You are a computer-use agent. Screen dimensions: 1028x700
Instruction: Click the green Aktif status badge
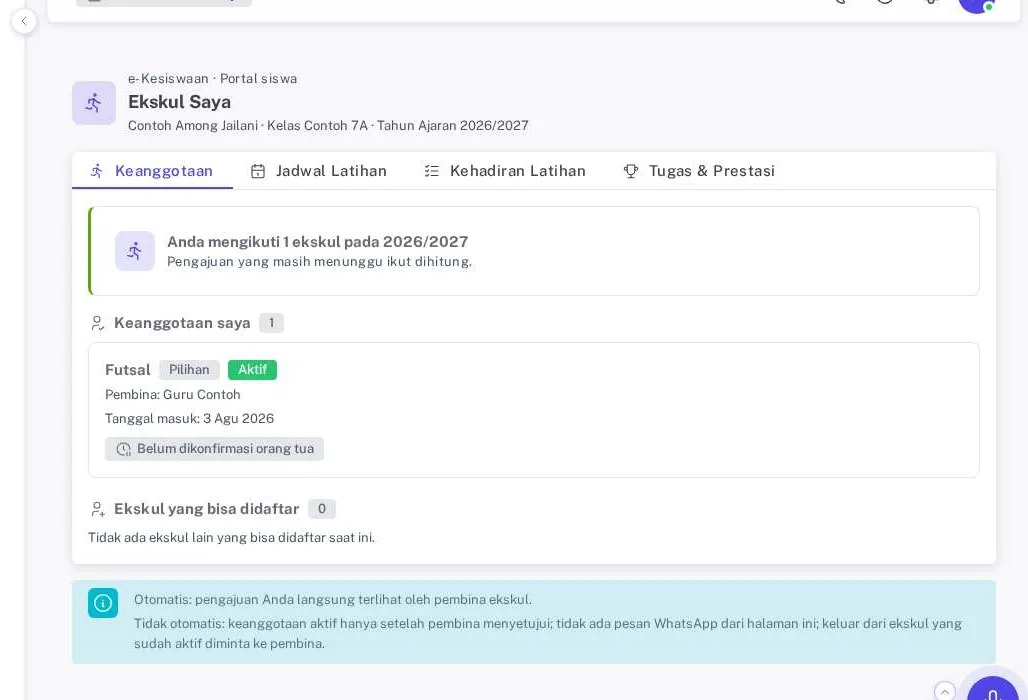point(252,370)
